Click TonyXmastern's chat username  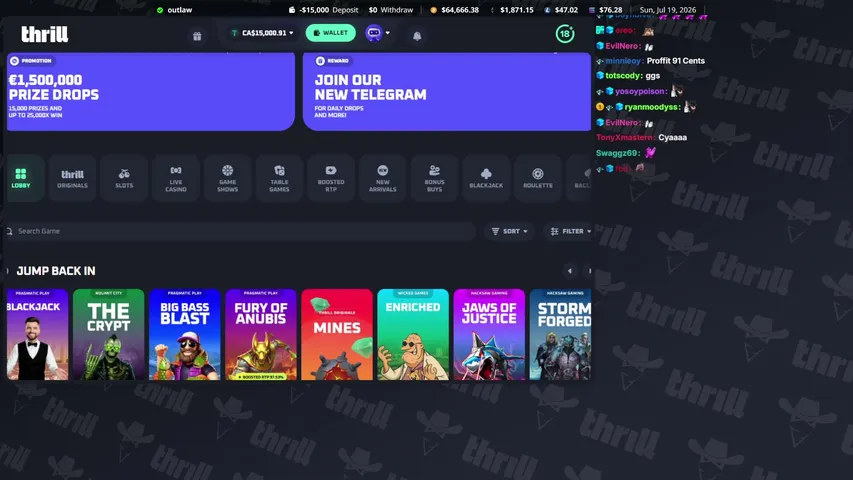(x=625, y=138)
